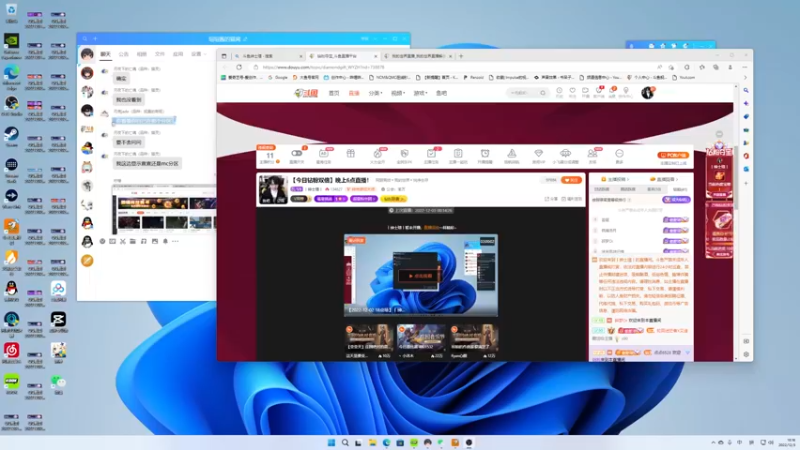Click the scissors screenshot icon in QQ chat
Image resolution: width=800 pixels, height=450 pixels.
pos(122,241)
